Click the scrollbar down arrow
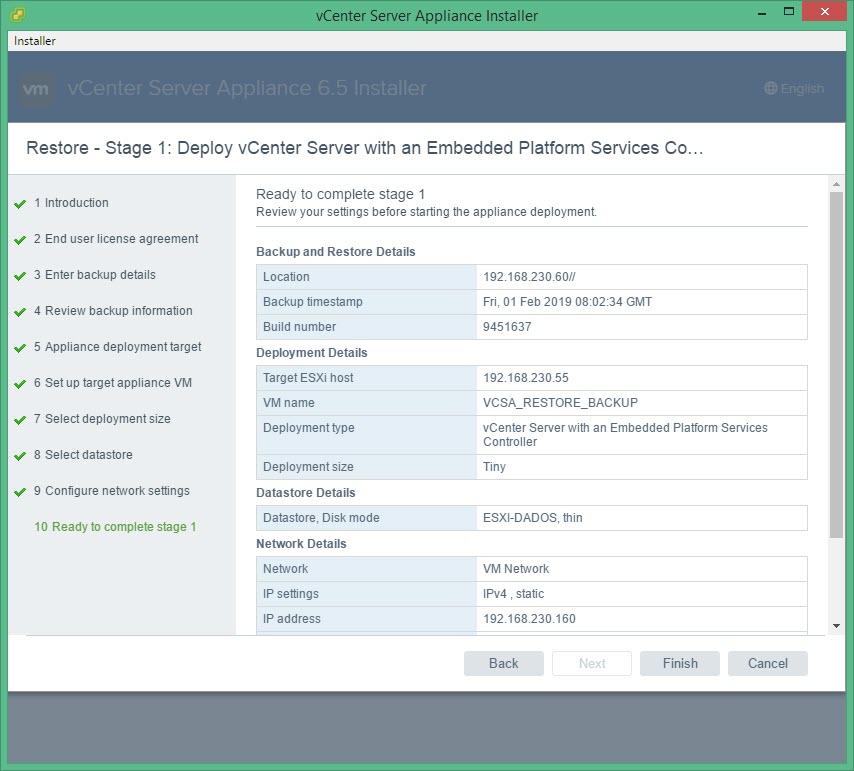The image size is (854, 771). [836, 625]
